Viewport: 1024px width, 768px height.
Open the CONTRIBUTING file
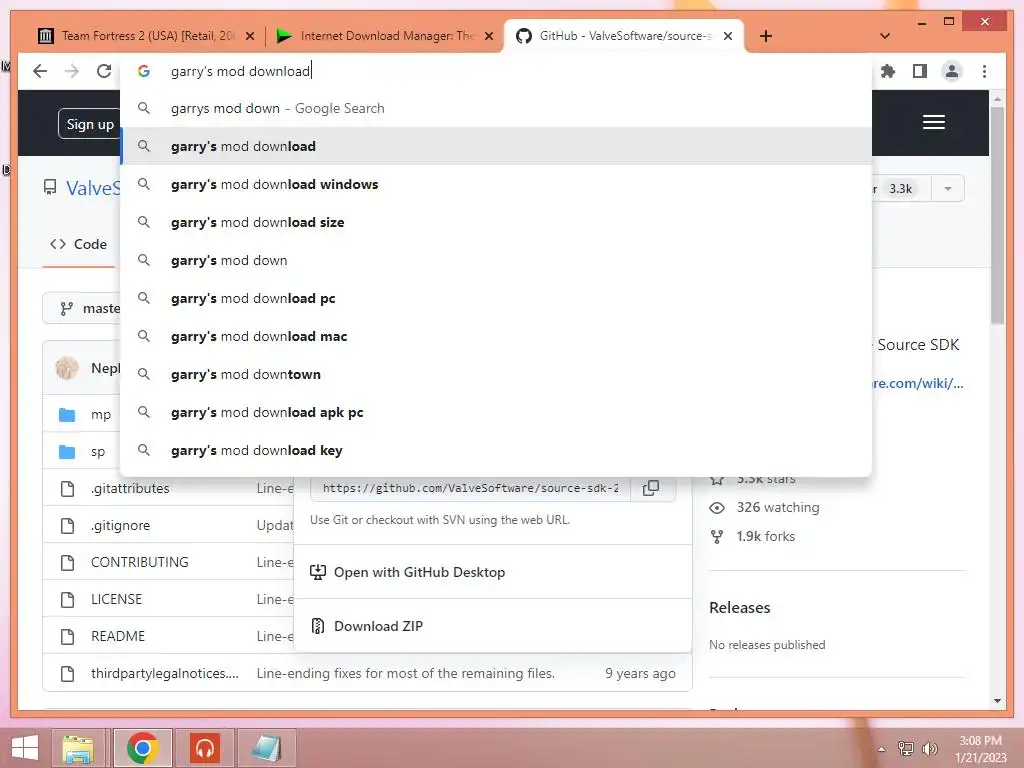[x=139, y=562]
